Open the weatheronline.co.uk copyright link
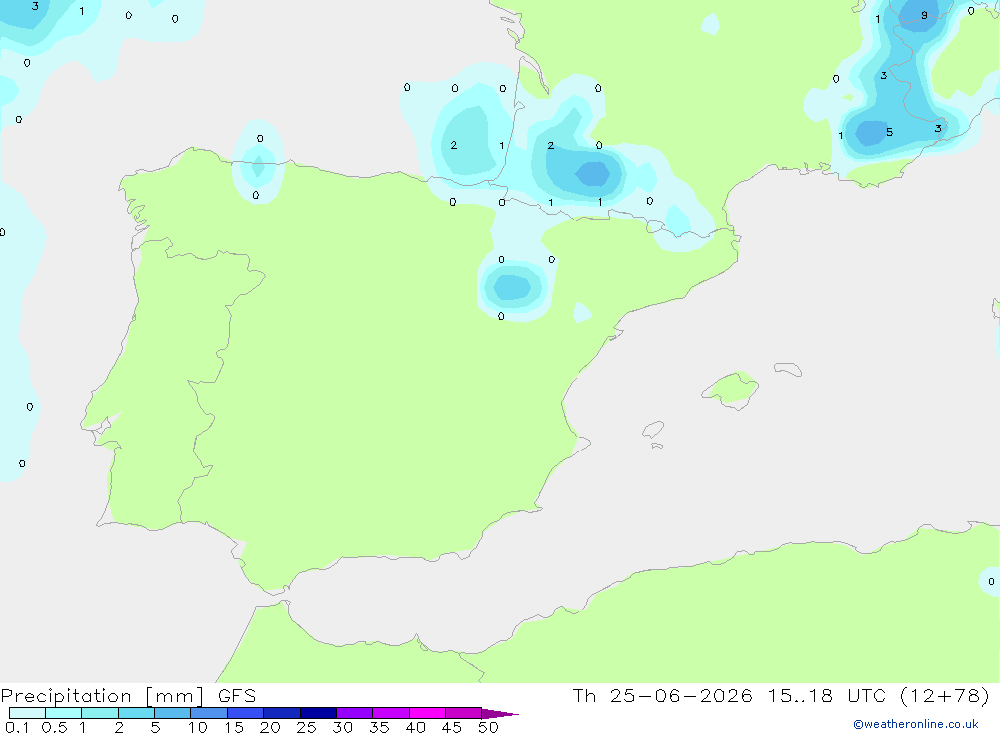This screenshot has height=733, width=1000. pyautogui.click(x=916, y=724)
